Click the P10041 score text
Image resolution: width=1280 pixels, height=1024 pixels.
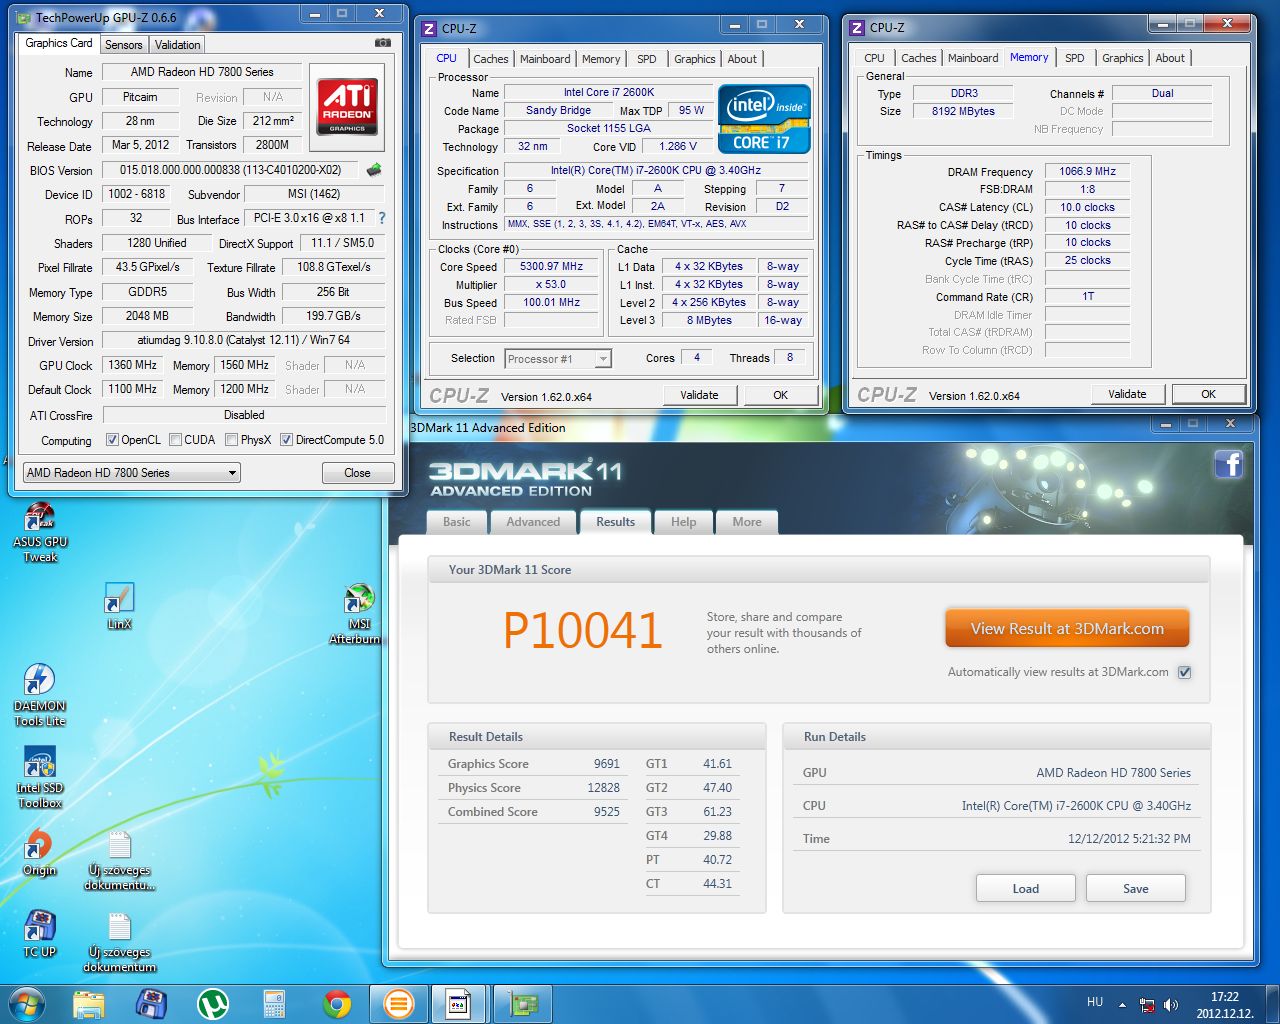point(583,630)
